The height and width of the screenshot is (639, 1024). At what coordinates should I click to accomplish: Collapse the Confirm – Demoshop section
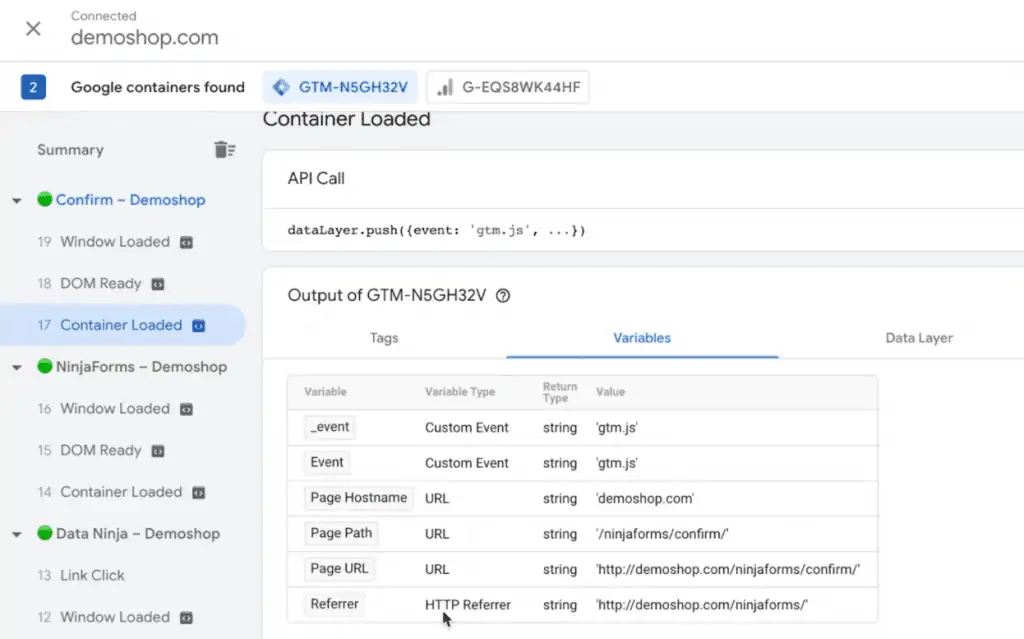pyautogui.click(x=16, y=199)
